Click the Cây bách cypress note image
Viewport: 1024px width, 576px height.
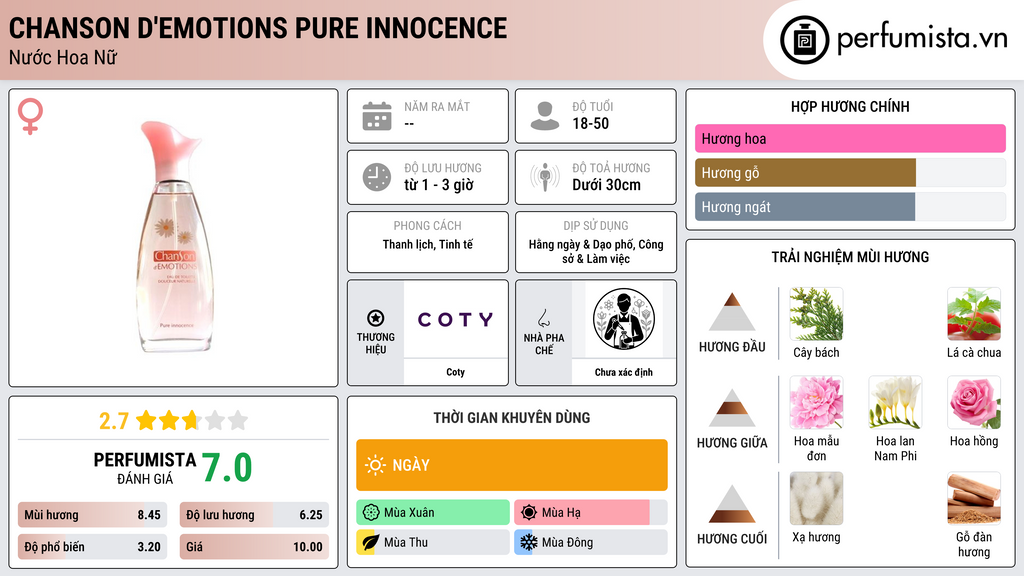[816, 314]
